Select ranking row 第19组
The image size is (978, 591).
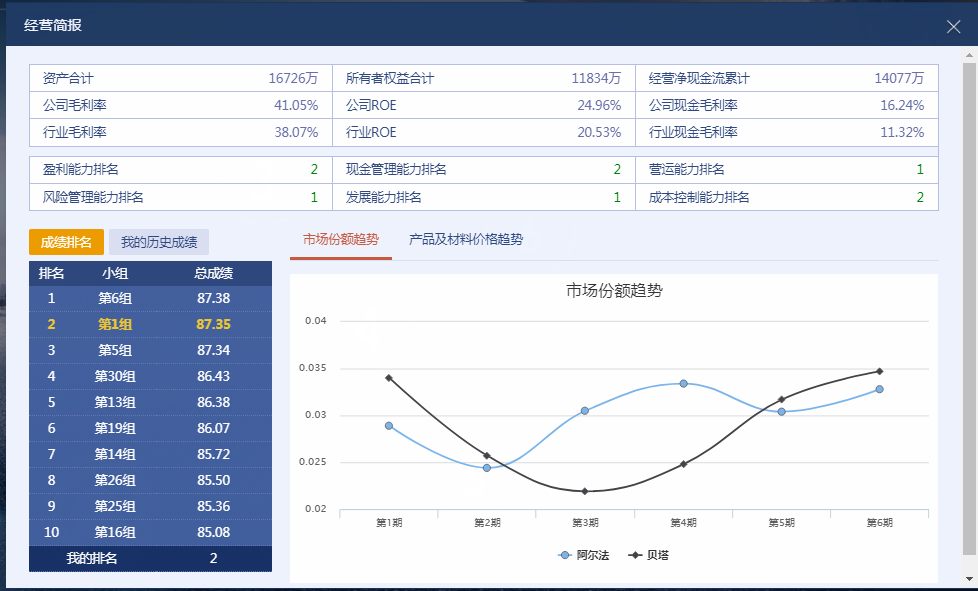pyautogui.click(x=150, y=428)
